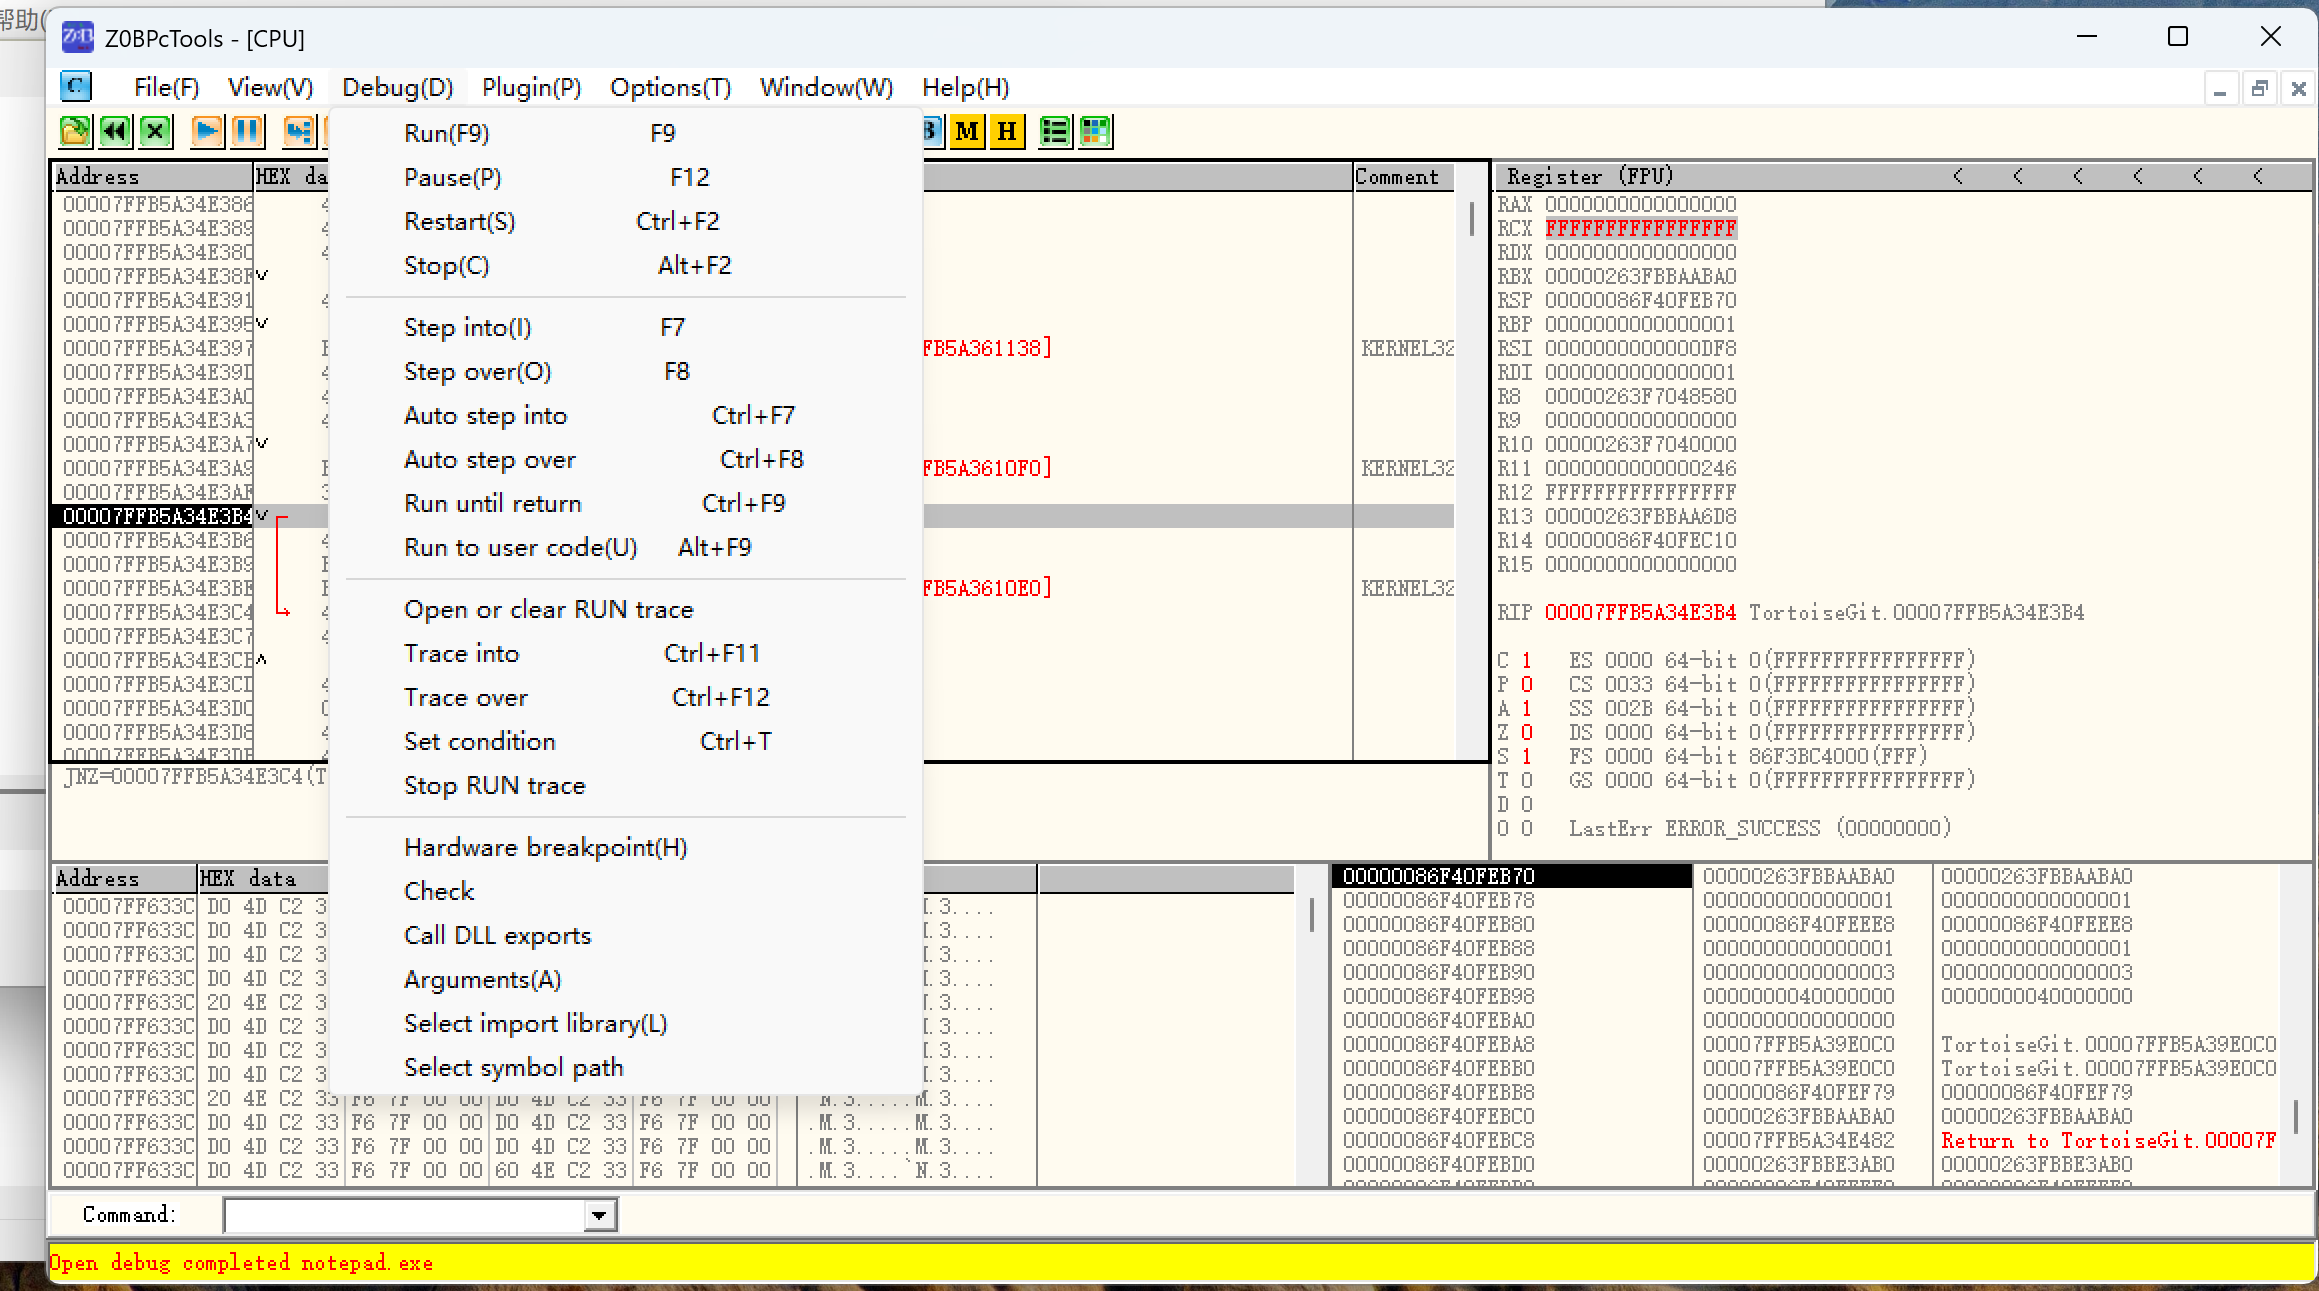2319x1291 pixels.
Task: Click the green X close-process toolbar icon
Action: click(x=155, y=131)
